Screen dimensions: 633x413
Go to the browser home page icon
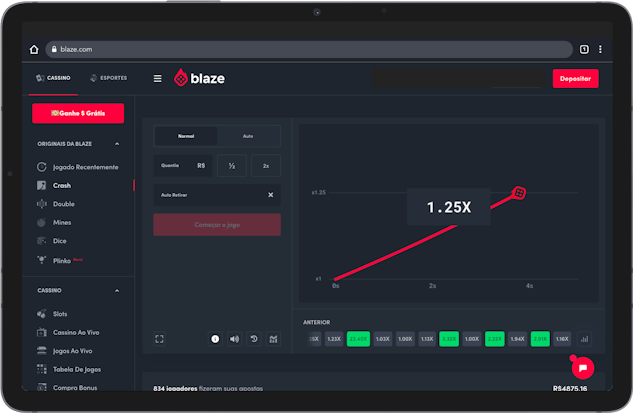click(34, 49)
